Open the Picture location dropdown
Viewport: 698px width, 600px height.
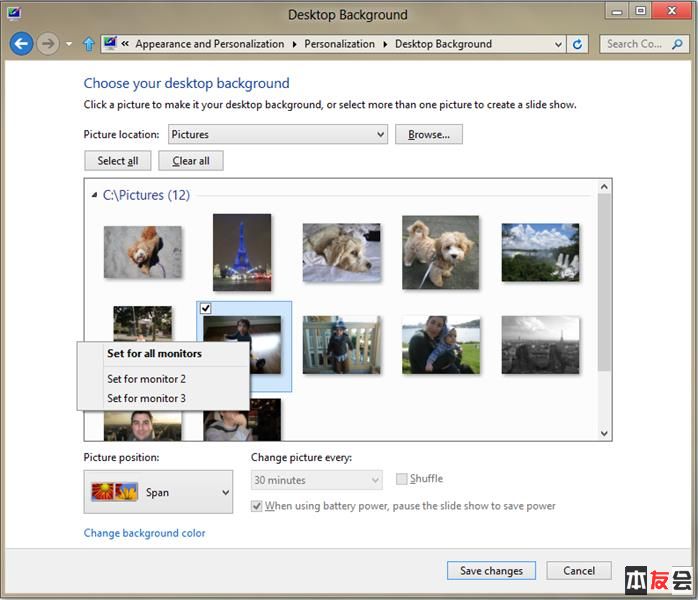278,134
